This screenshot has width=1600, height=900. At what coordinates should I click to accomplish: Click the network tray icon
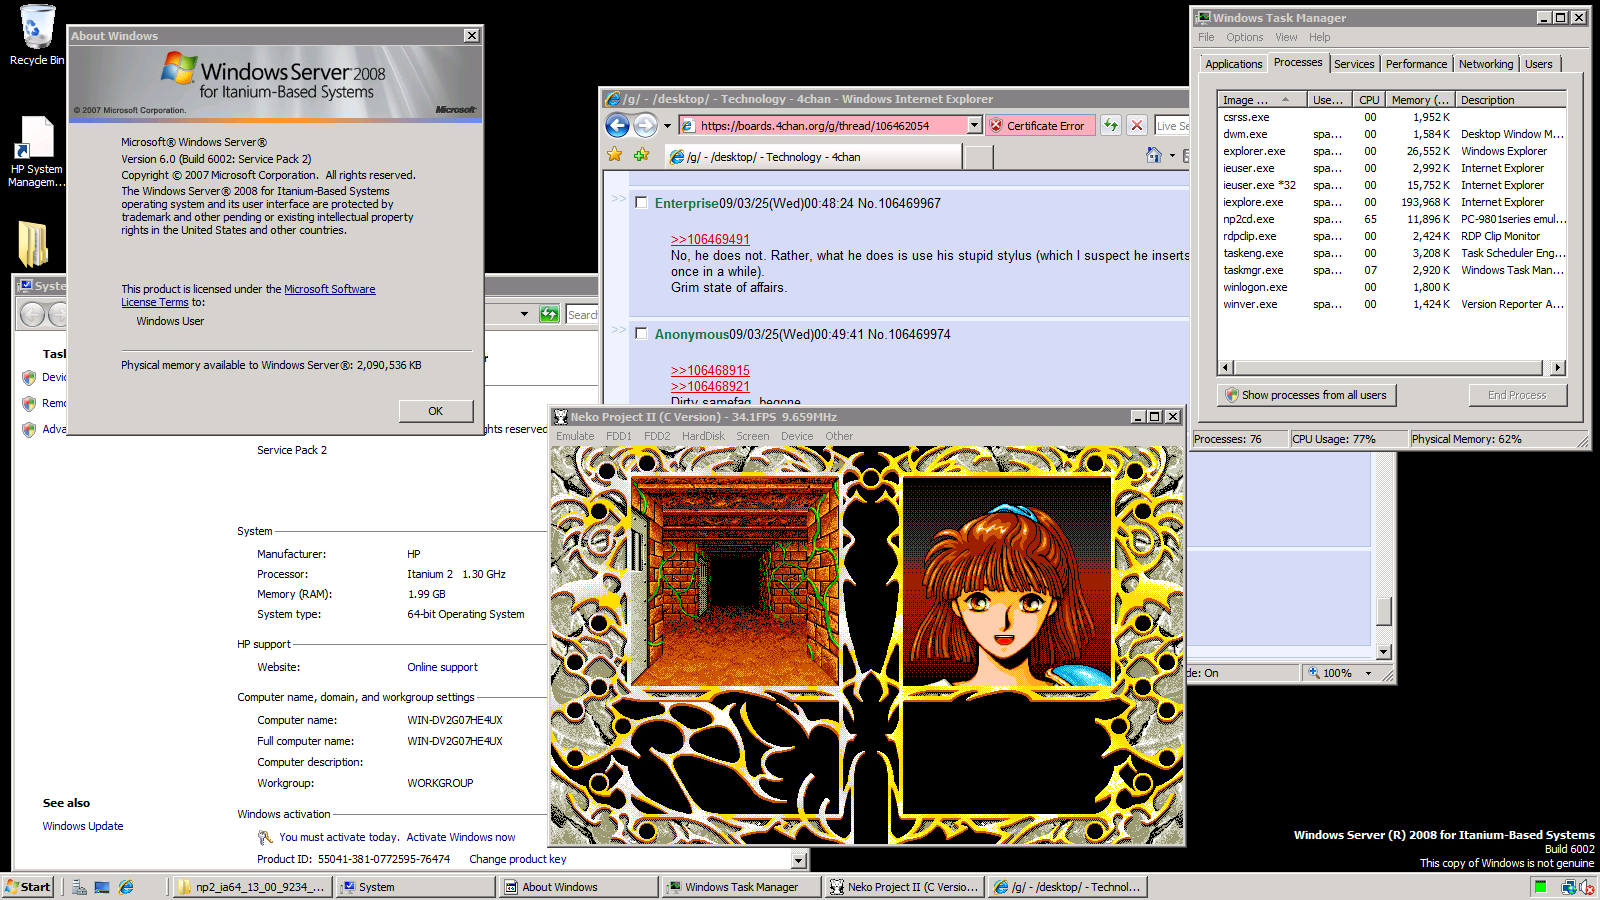click(1568, 887)
